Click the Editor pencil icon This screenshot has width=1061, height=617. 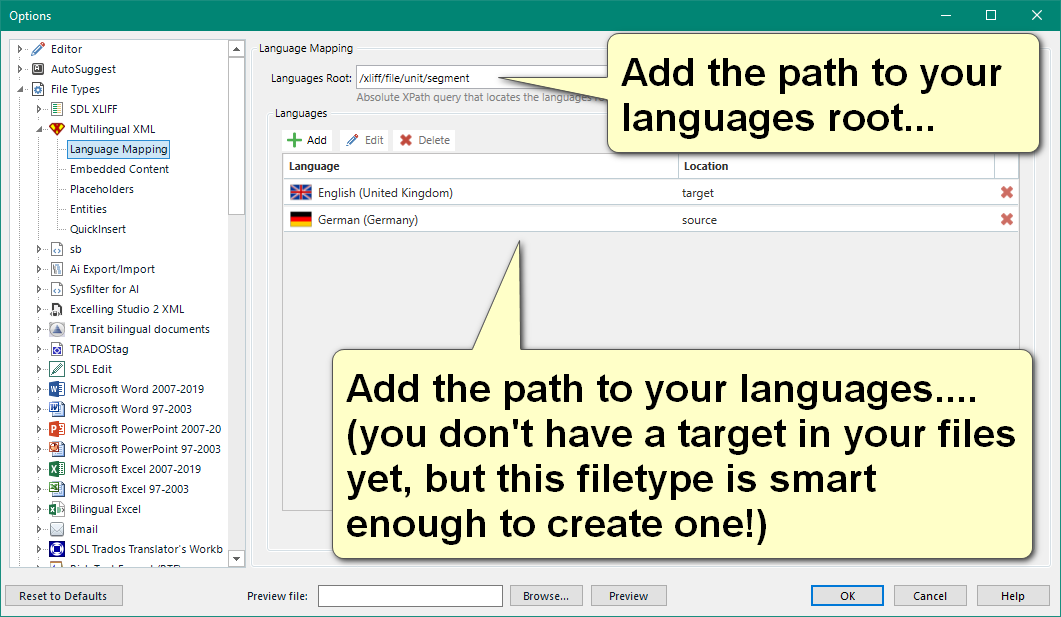pos(39,49)
